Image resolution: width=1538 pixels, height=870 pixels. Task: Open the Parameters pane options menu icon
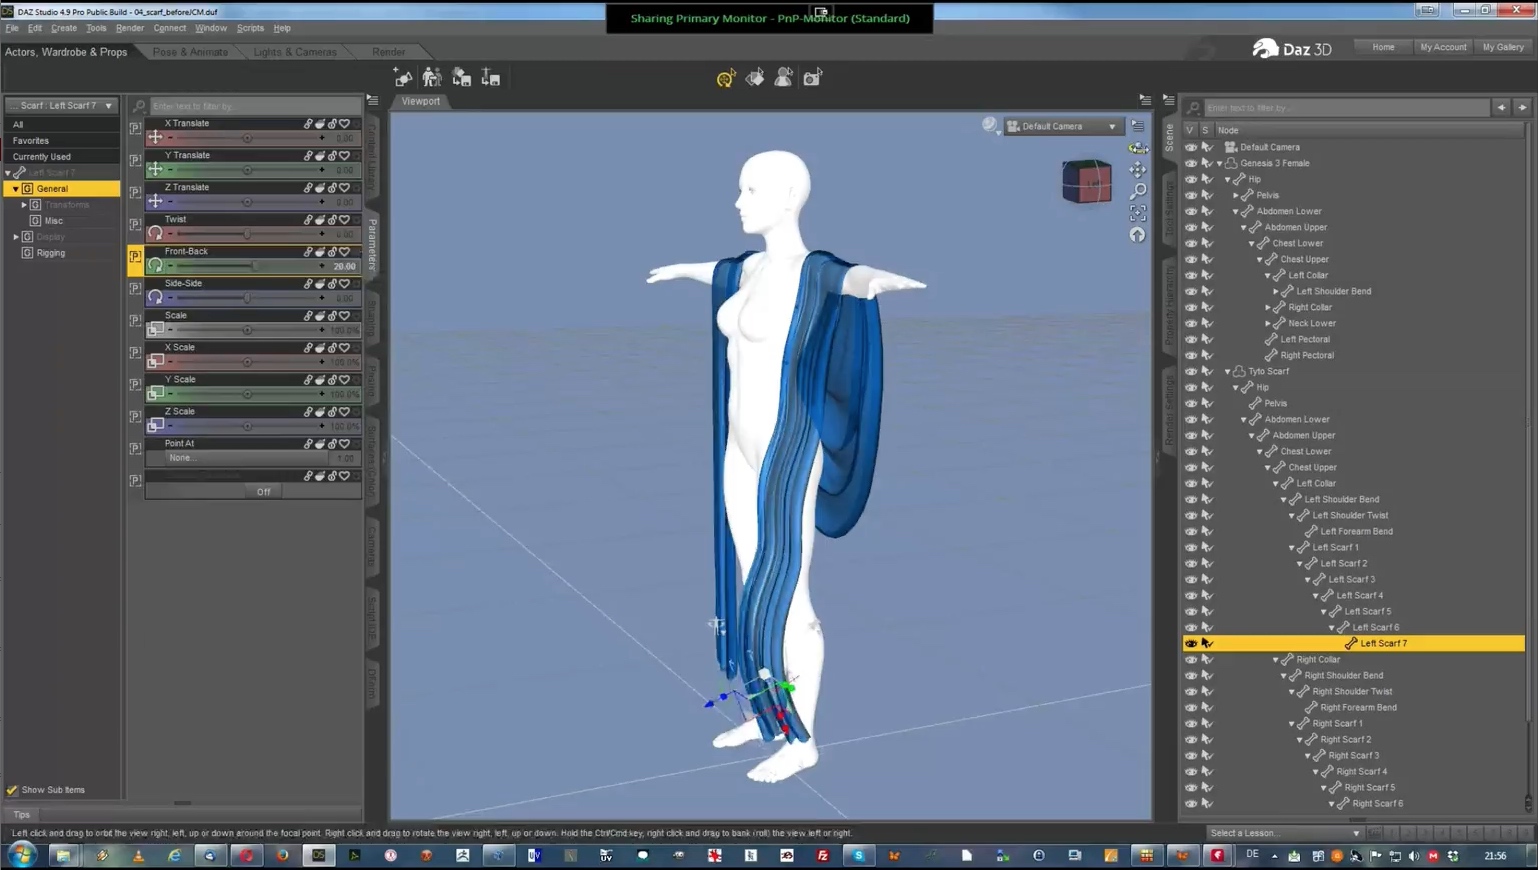pyautogui.click(x=372, y=100)
